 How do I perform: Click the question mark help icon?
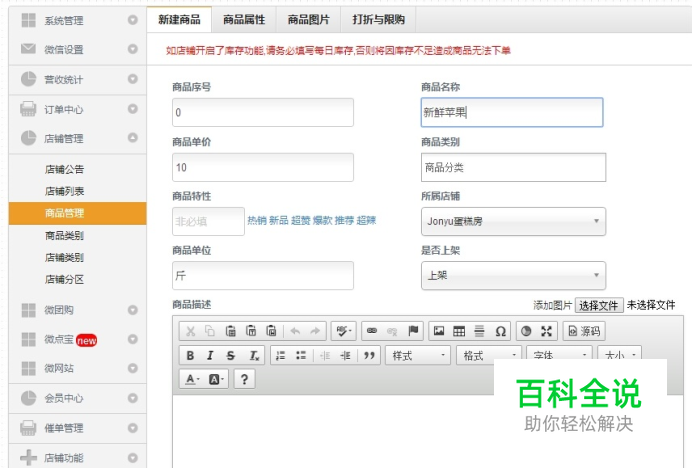point(244,379)
